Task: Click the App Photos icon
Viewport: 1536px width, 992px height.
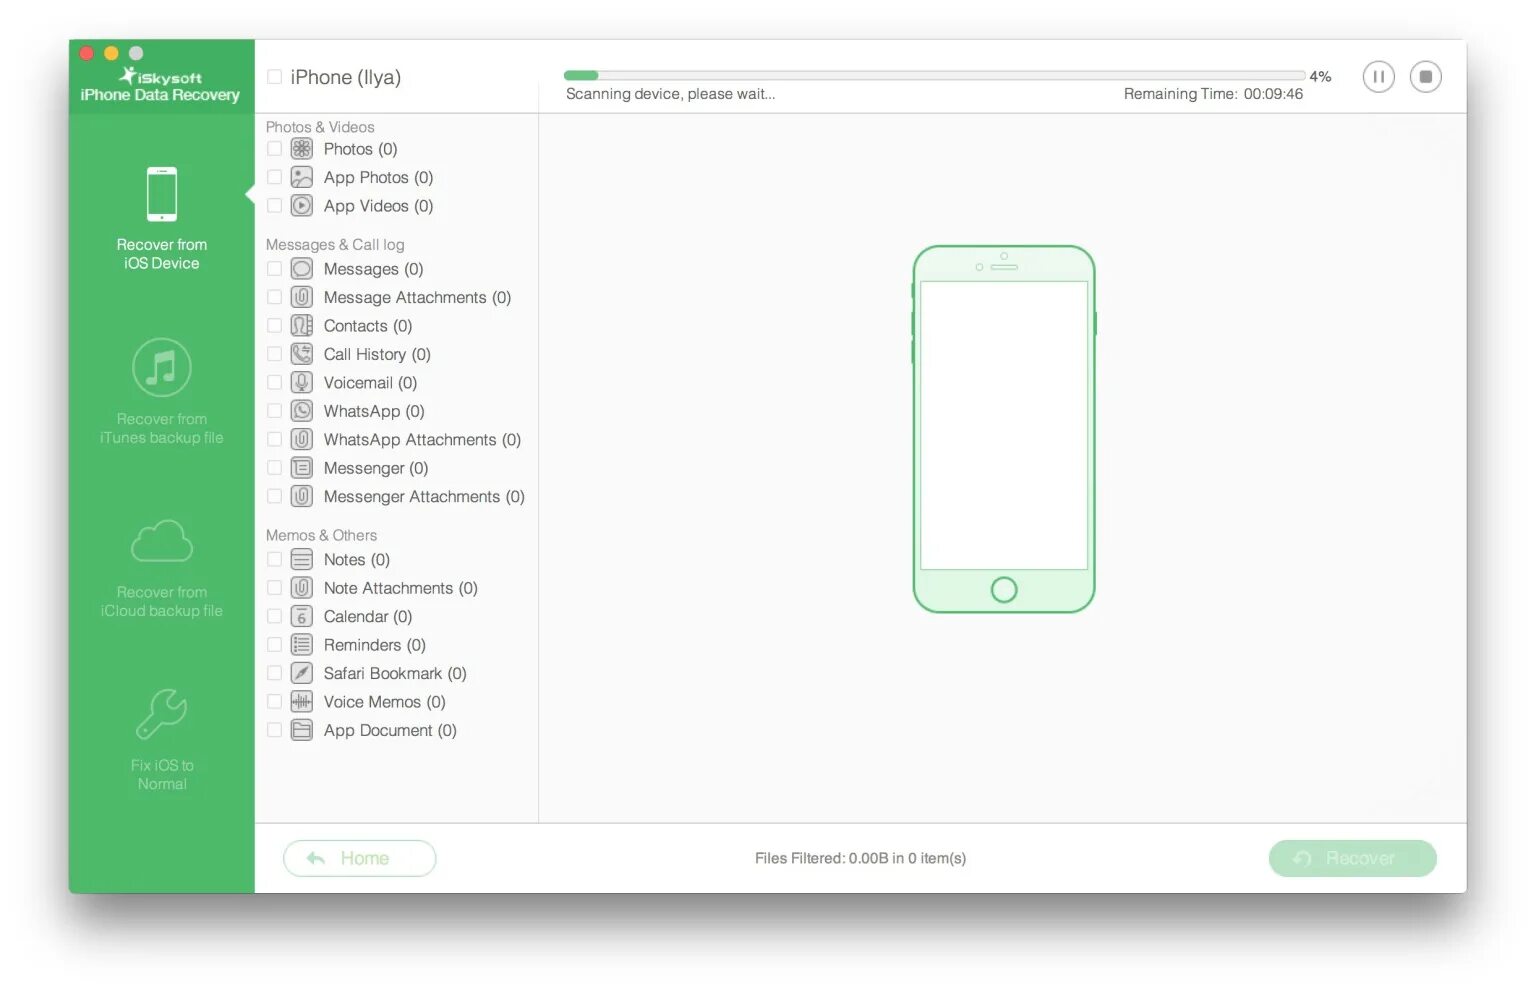Action: pos(302,178)
